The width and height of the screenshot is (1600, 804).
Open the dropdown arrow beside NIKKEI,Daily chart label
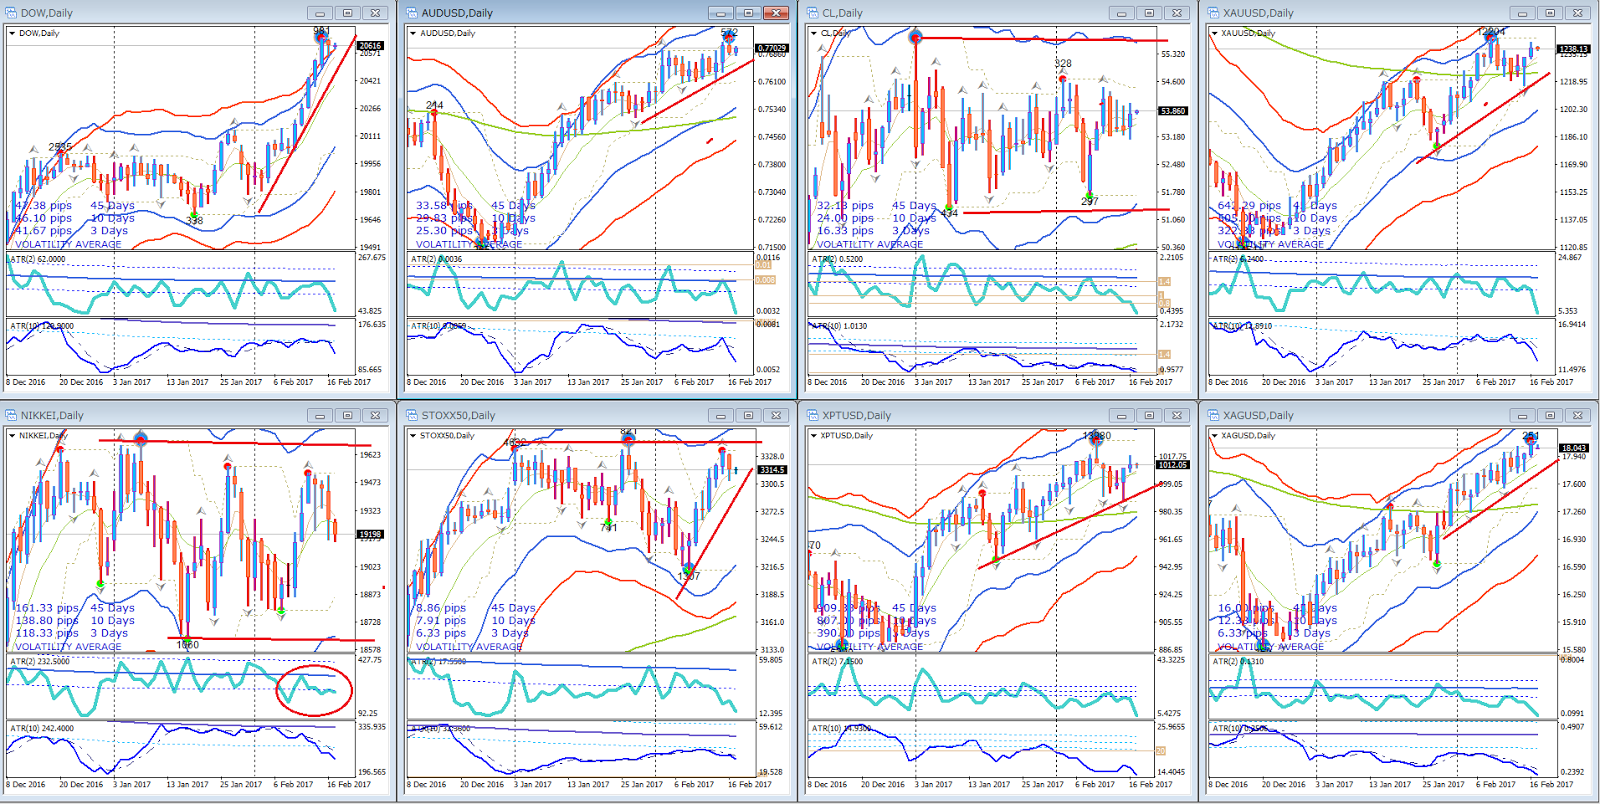click(12, 435)
